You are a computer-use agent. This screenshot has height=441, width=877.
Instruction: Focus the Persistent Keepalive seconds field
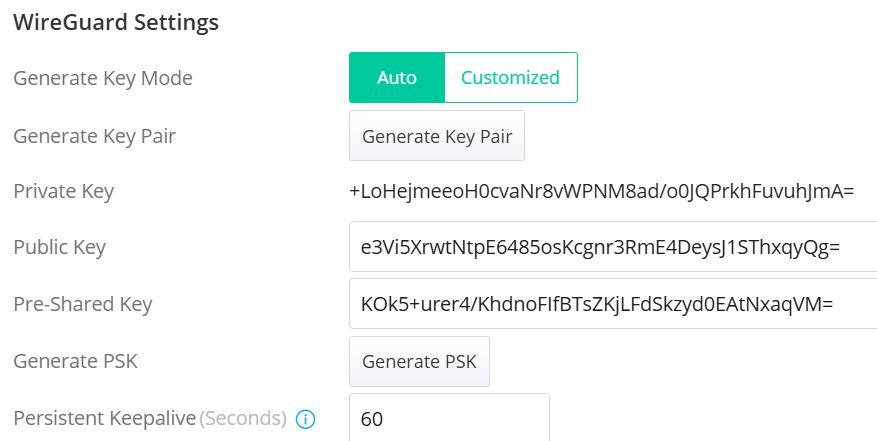pyautogui.click(x=450, y=419)
